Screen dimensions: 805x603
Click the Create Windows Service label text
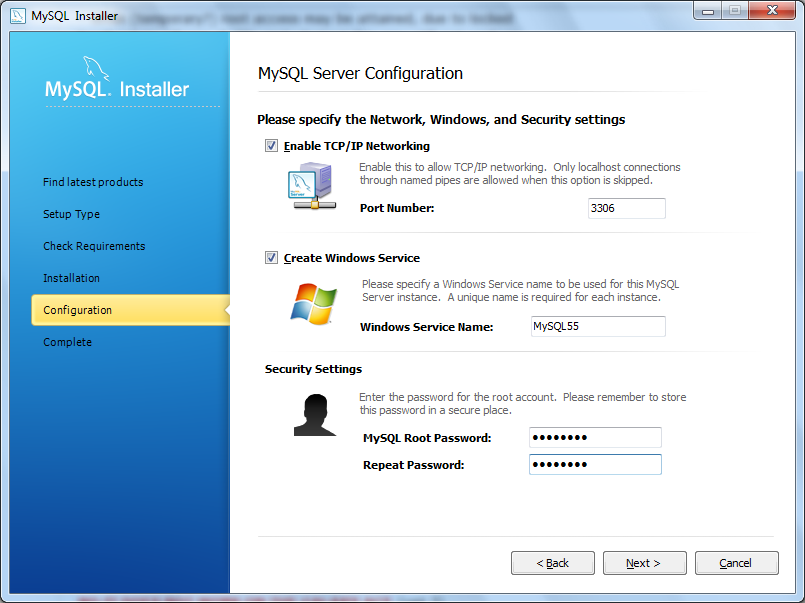coord(352,258)
